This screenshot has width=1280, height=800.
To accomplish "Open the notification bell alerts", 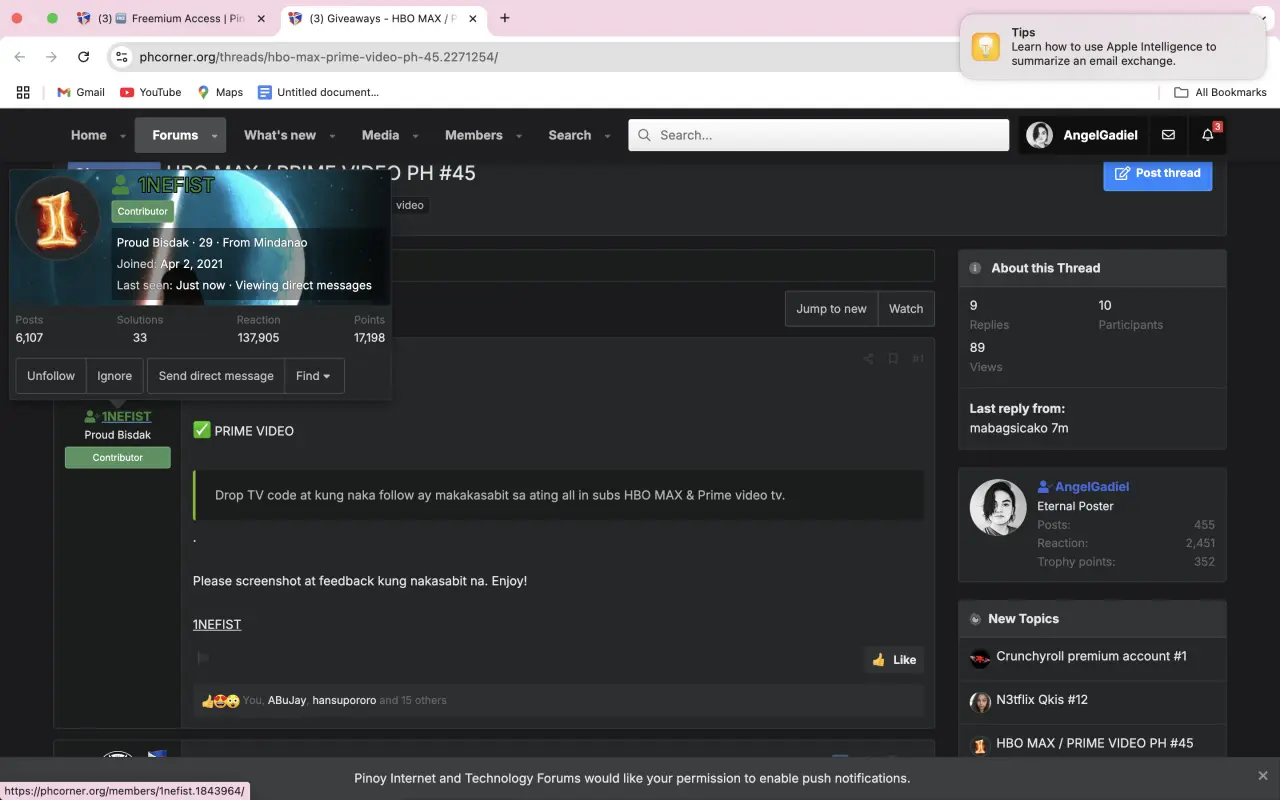I will point(1208,135).
